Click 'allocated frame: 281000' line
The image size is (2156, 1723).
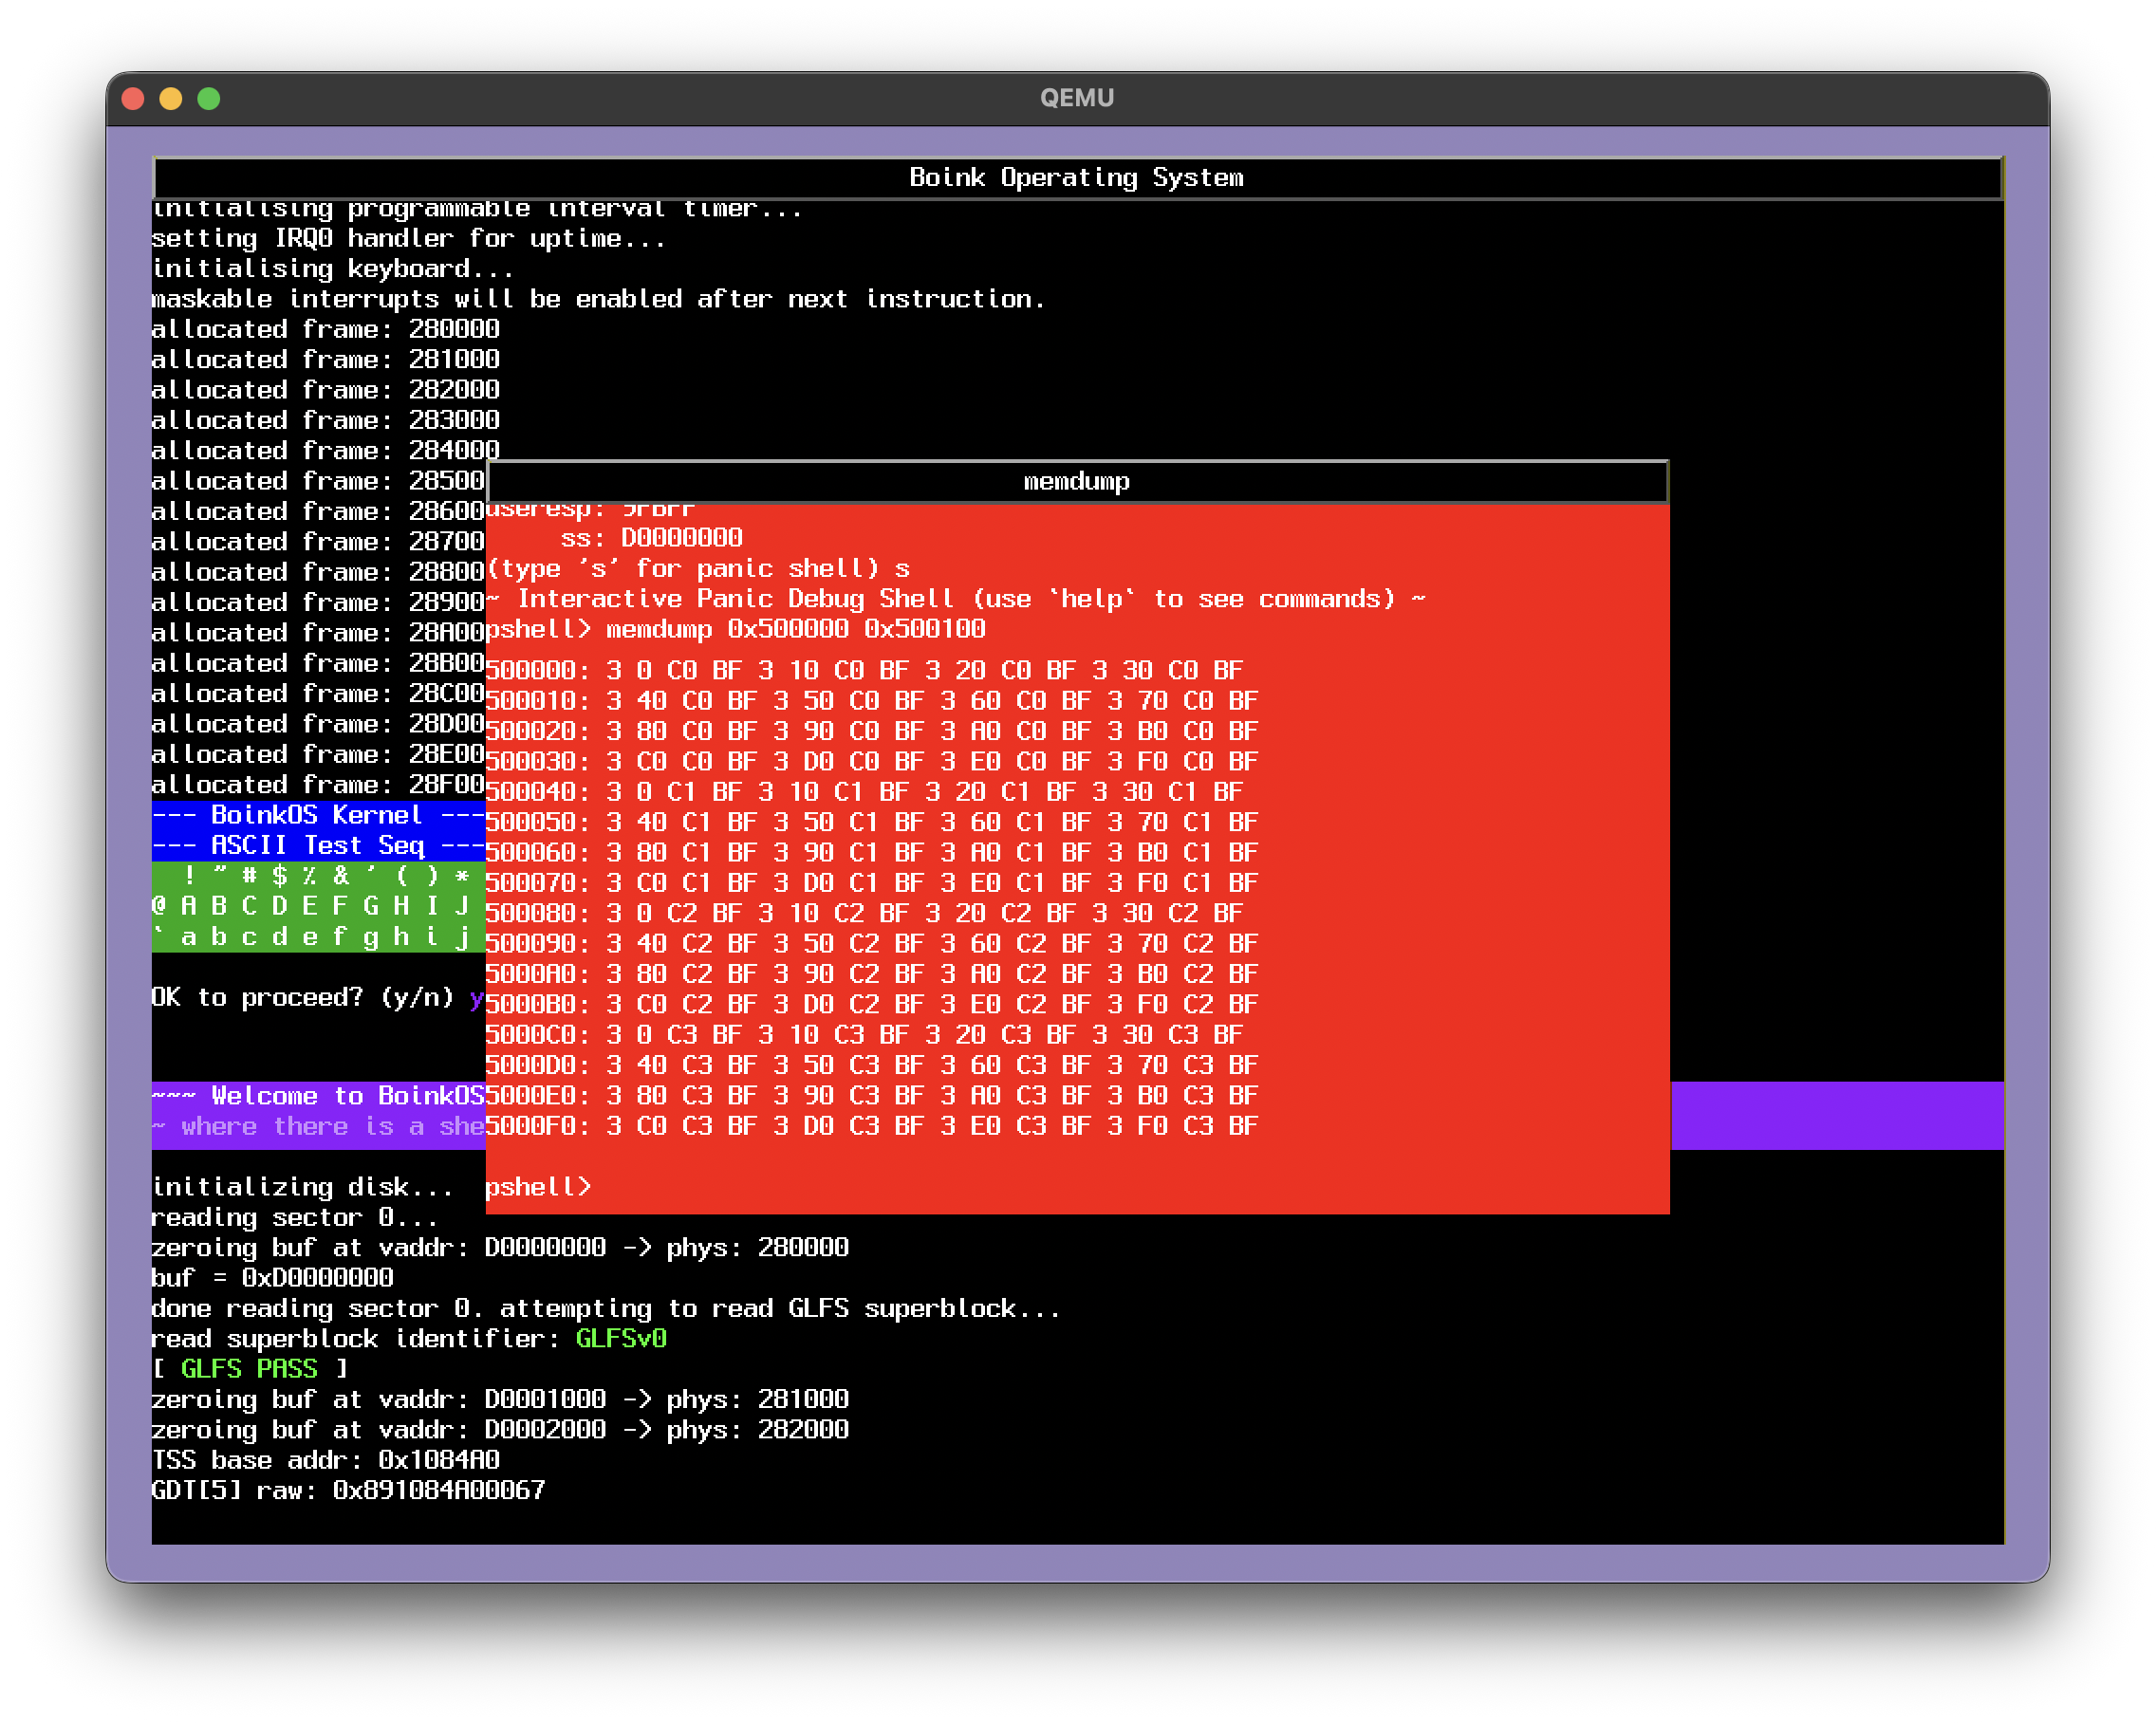pyautogui.click(x=326, y=359)
